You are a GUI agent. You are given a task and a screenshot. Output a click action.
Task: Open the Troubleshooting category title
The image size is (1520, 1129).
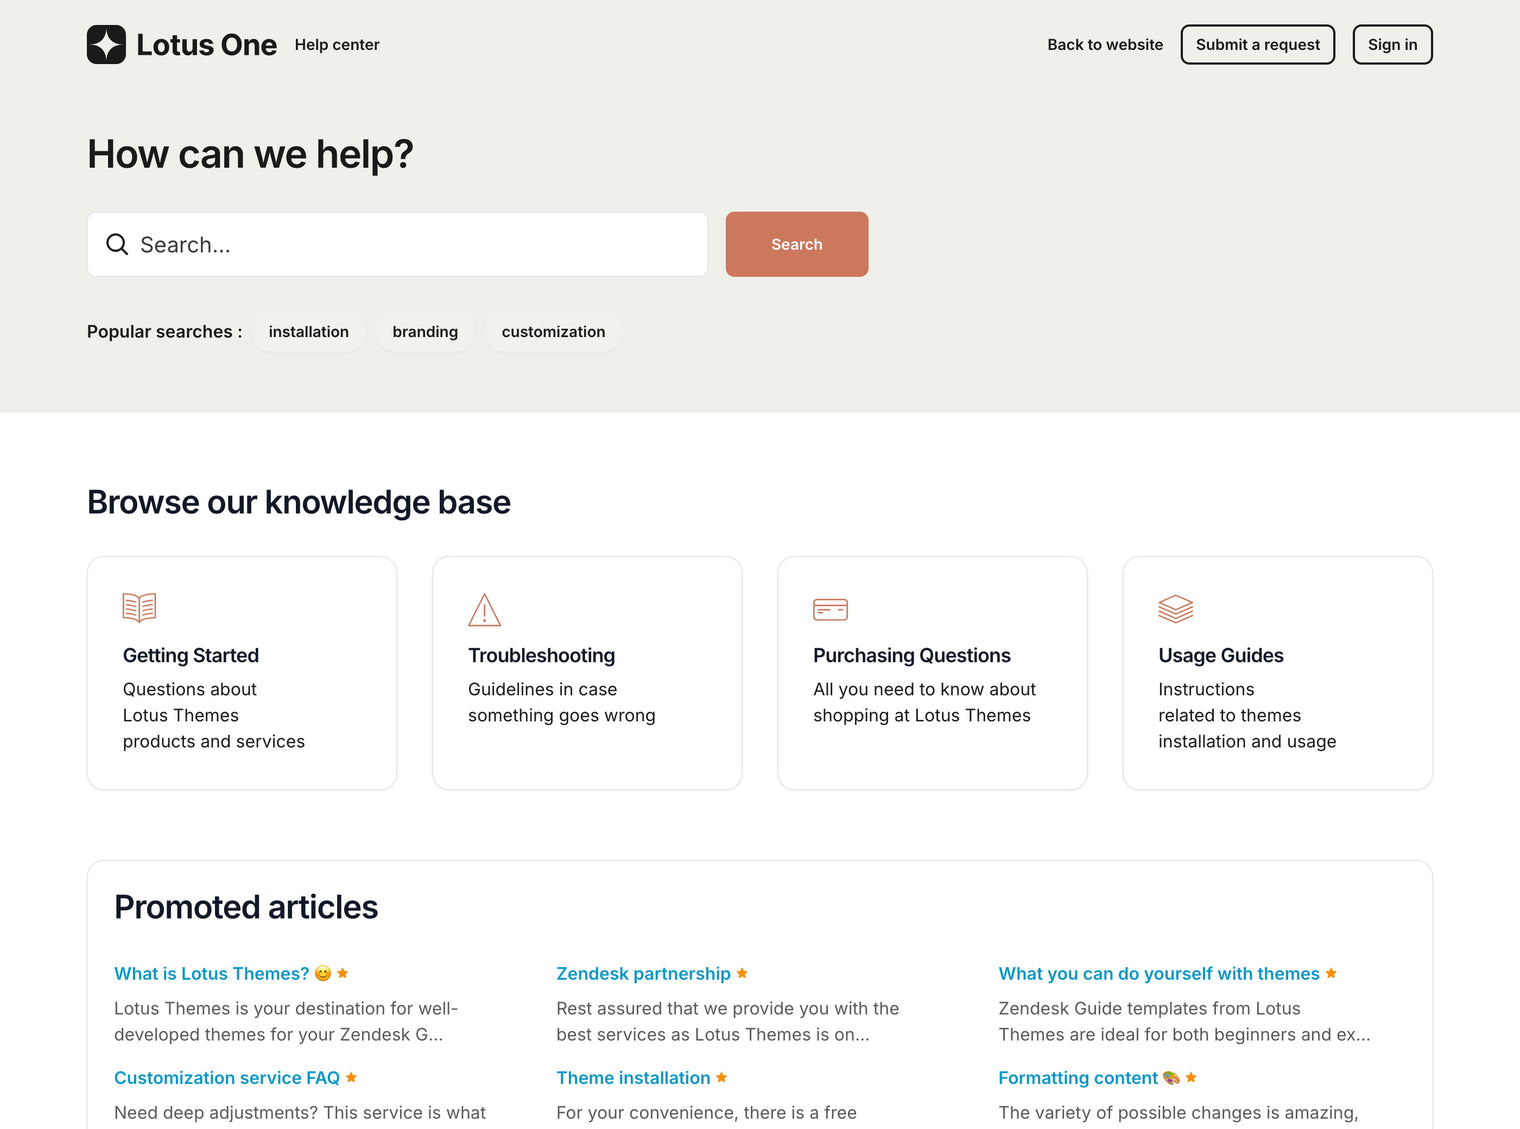[542, 656]
